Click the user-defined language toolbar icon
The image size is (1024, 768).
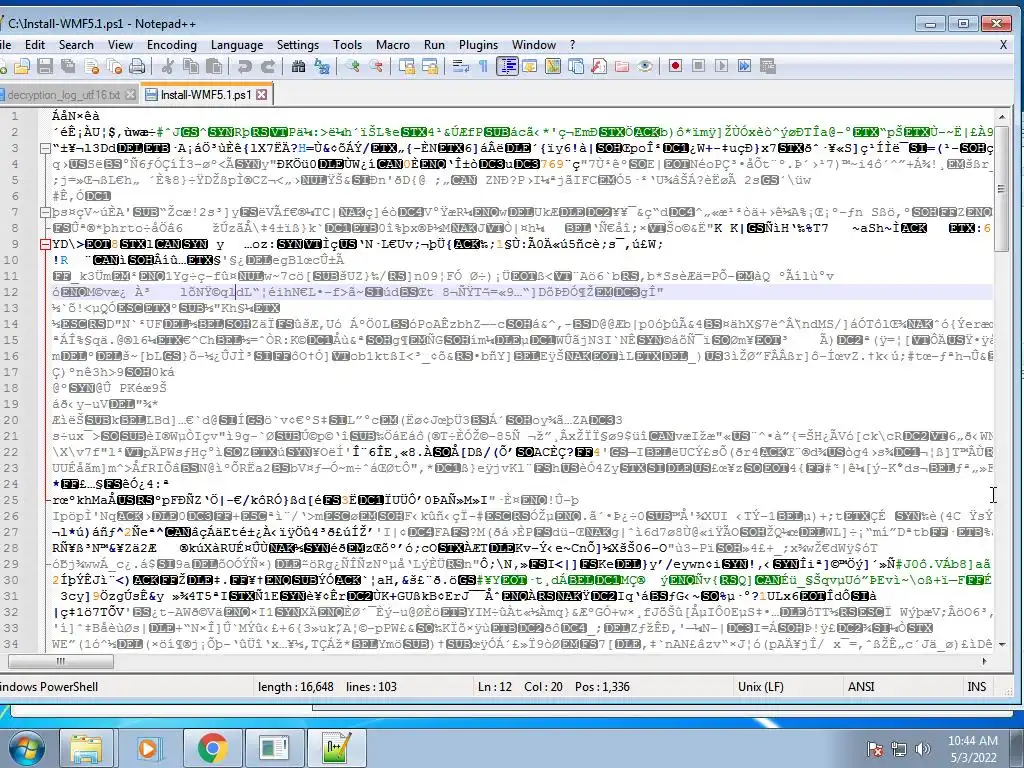(x=530, y=66)
